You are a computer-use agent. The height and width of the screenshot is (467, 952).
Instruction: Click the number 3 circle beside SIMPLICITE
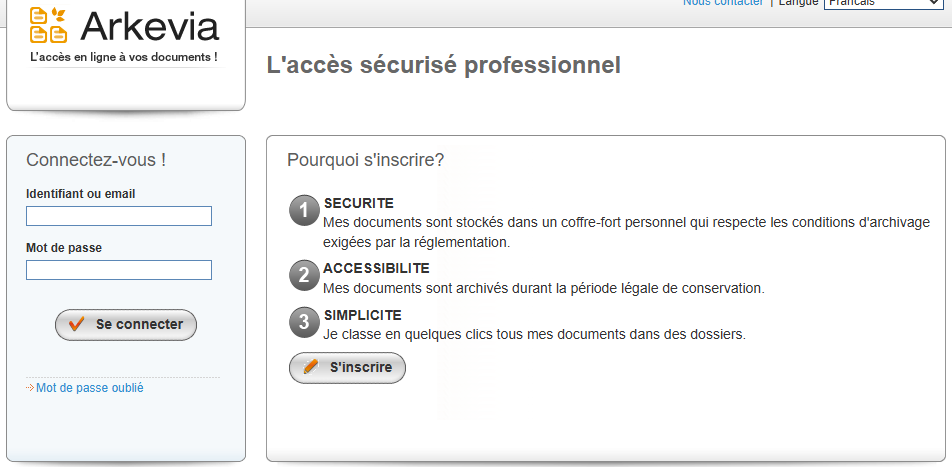[304, 322]
